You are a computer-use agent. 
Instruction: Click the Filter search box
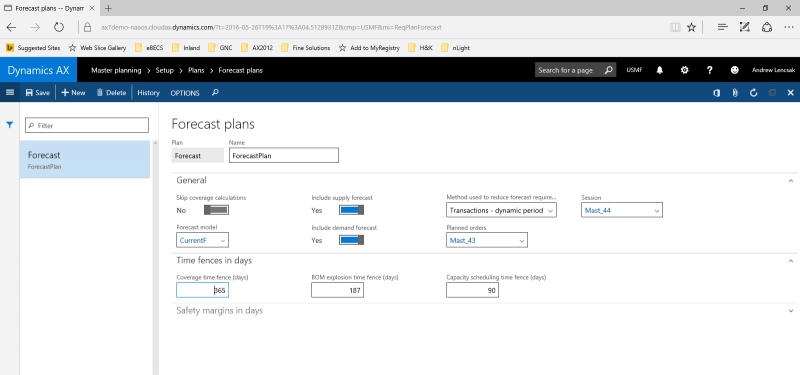click(x=87, y=125)
